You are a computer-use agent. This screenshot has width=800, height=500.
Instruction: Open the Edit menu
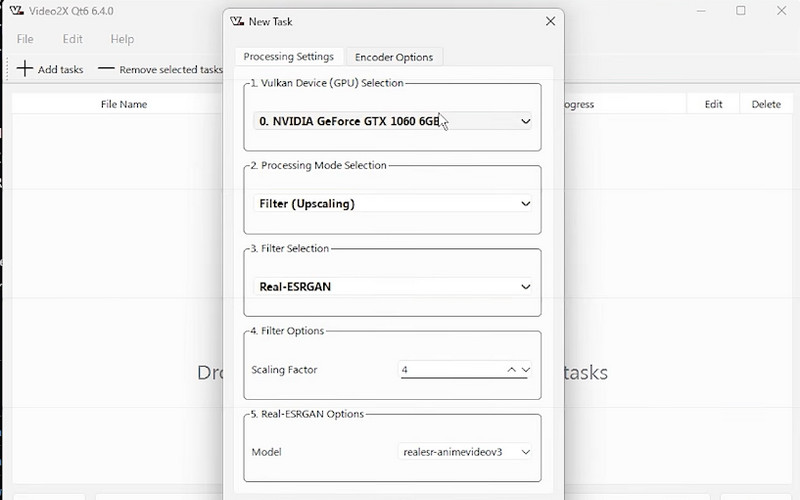coord(73,39)
